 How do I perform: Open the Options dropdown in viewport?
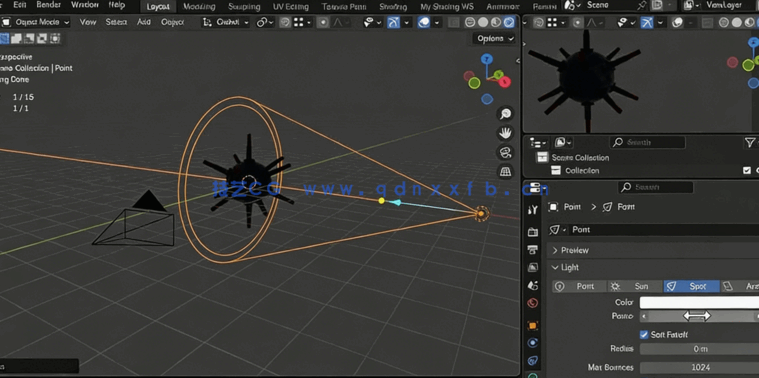(x=494, y=39)
